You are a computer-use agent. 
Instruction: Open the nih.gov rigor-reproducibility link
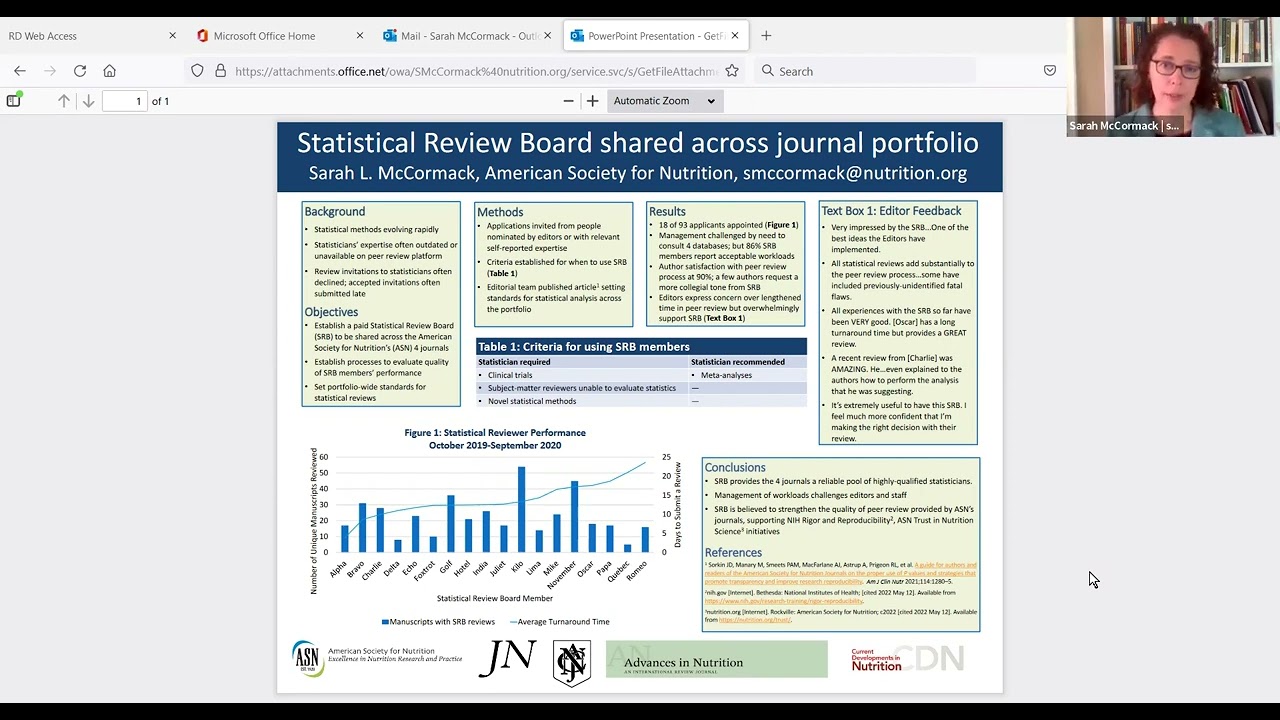click(x=783, y=601)
